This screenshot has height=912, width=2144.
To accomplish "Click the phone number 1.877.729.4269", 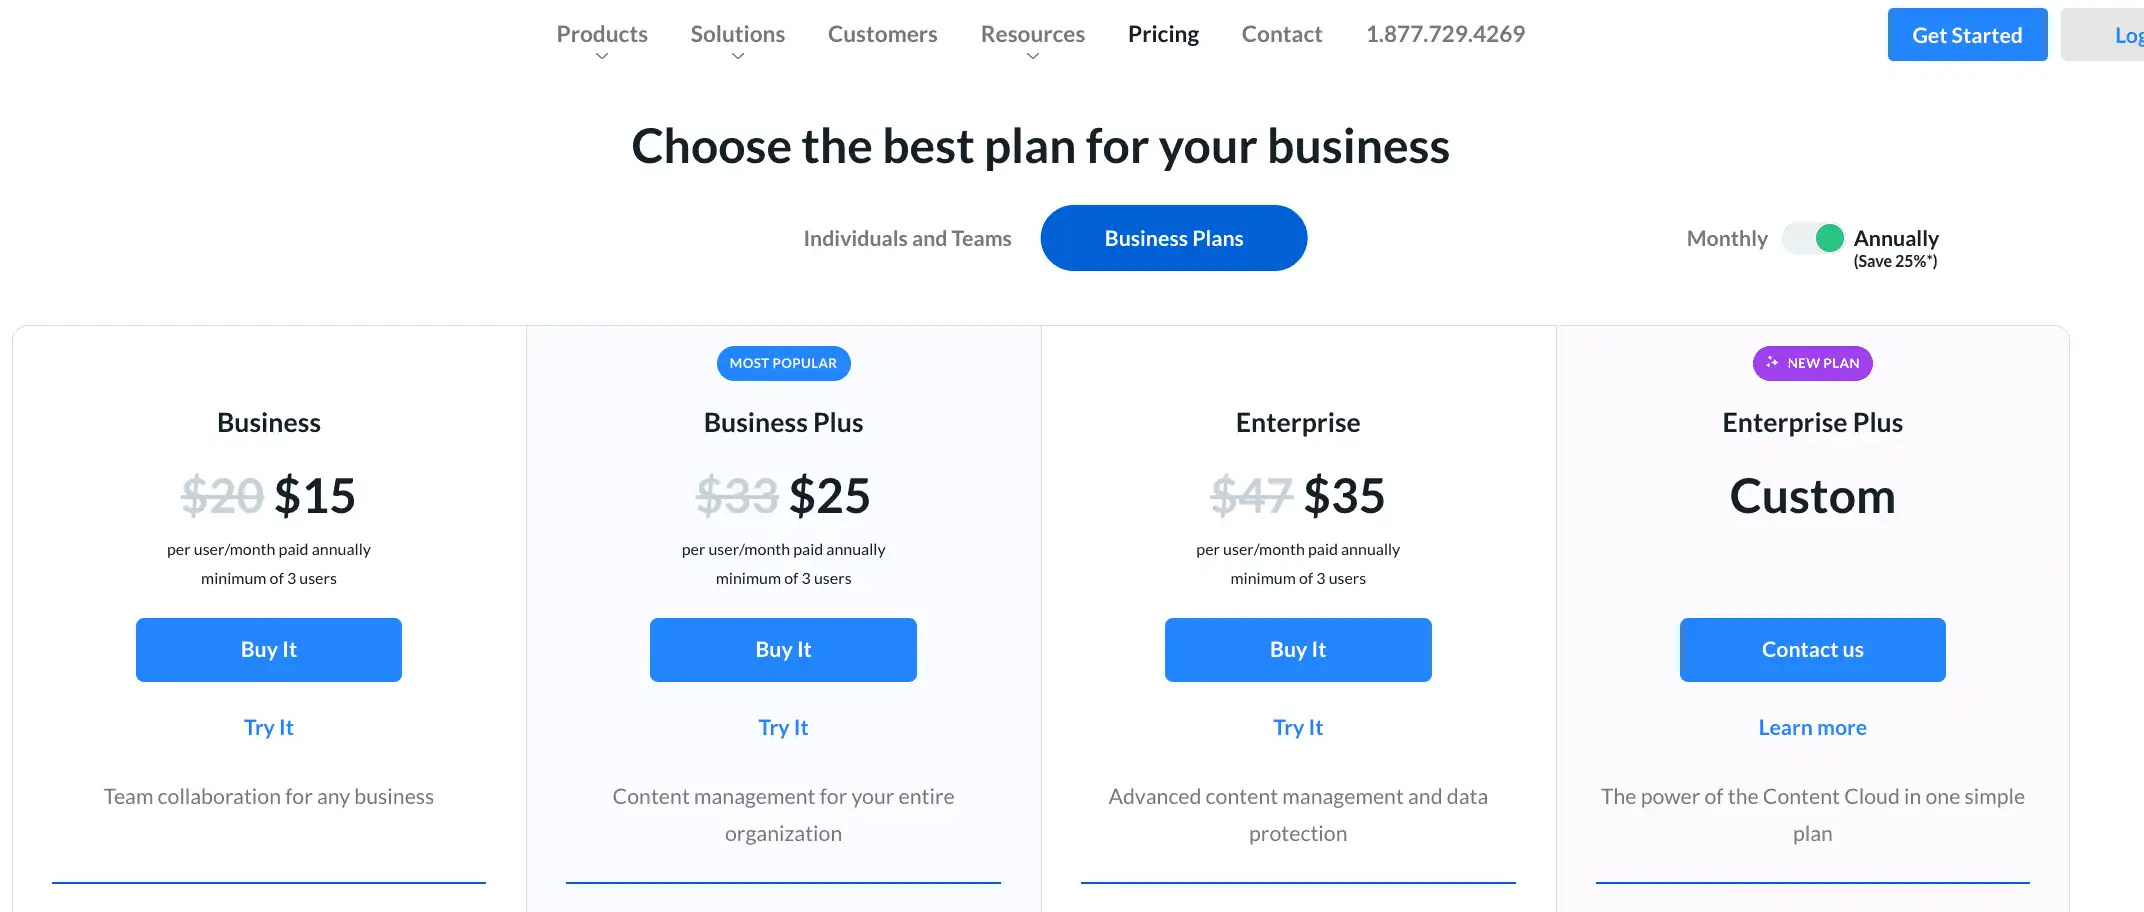I will coord(1445,34).
